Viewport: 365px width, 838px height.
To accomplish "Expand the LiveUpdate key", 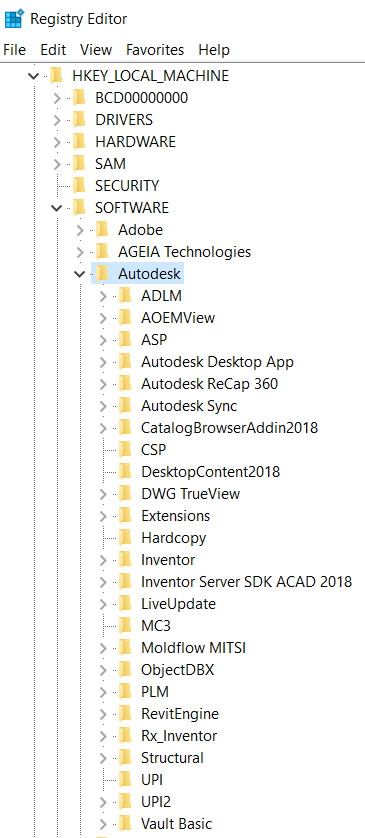I will [103, 604].
